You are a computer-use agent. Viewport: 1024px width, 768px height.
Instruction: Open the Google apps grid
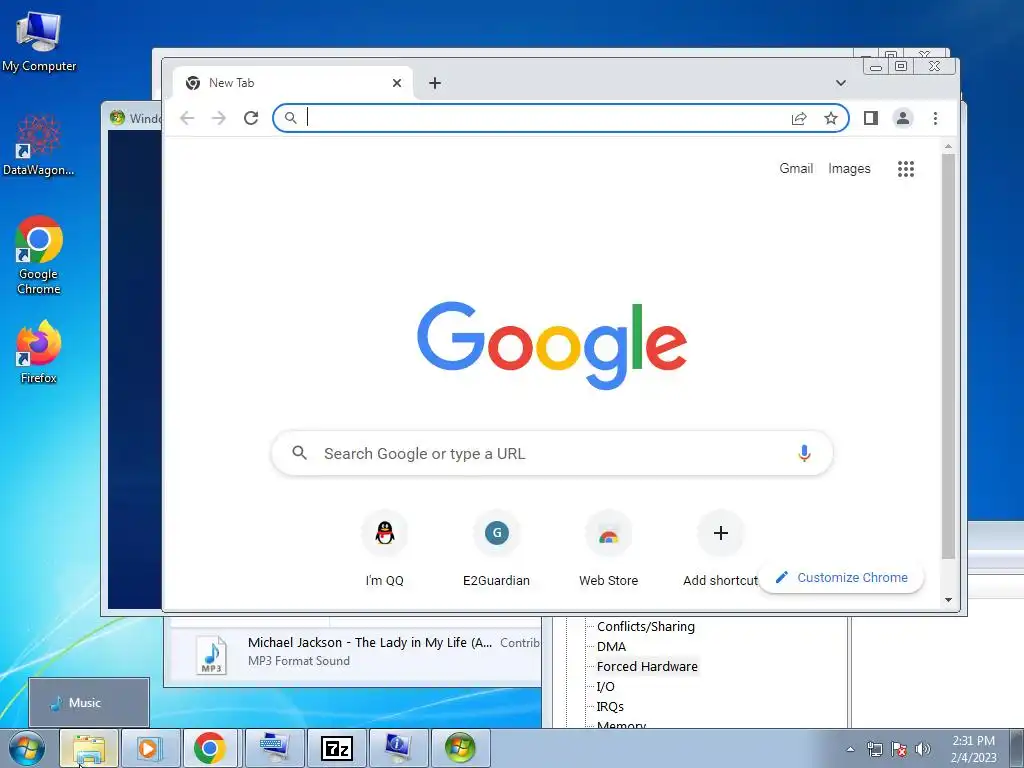pos(906,169)
